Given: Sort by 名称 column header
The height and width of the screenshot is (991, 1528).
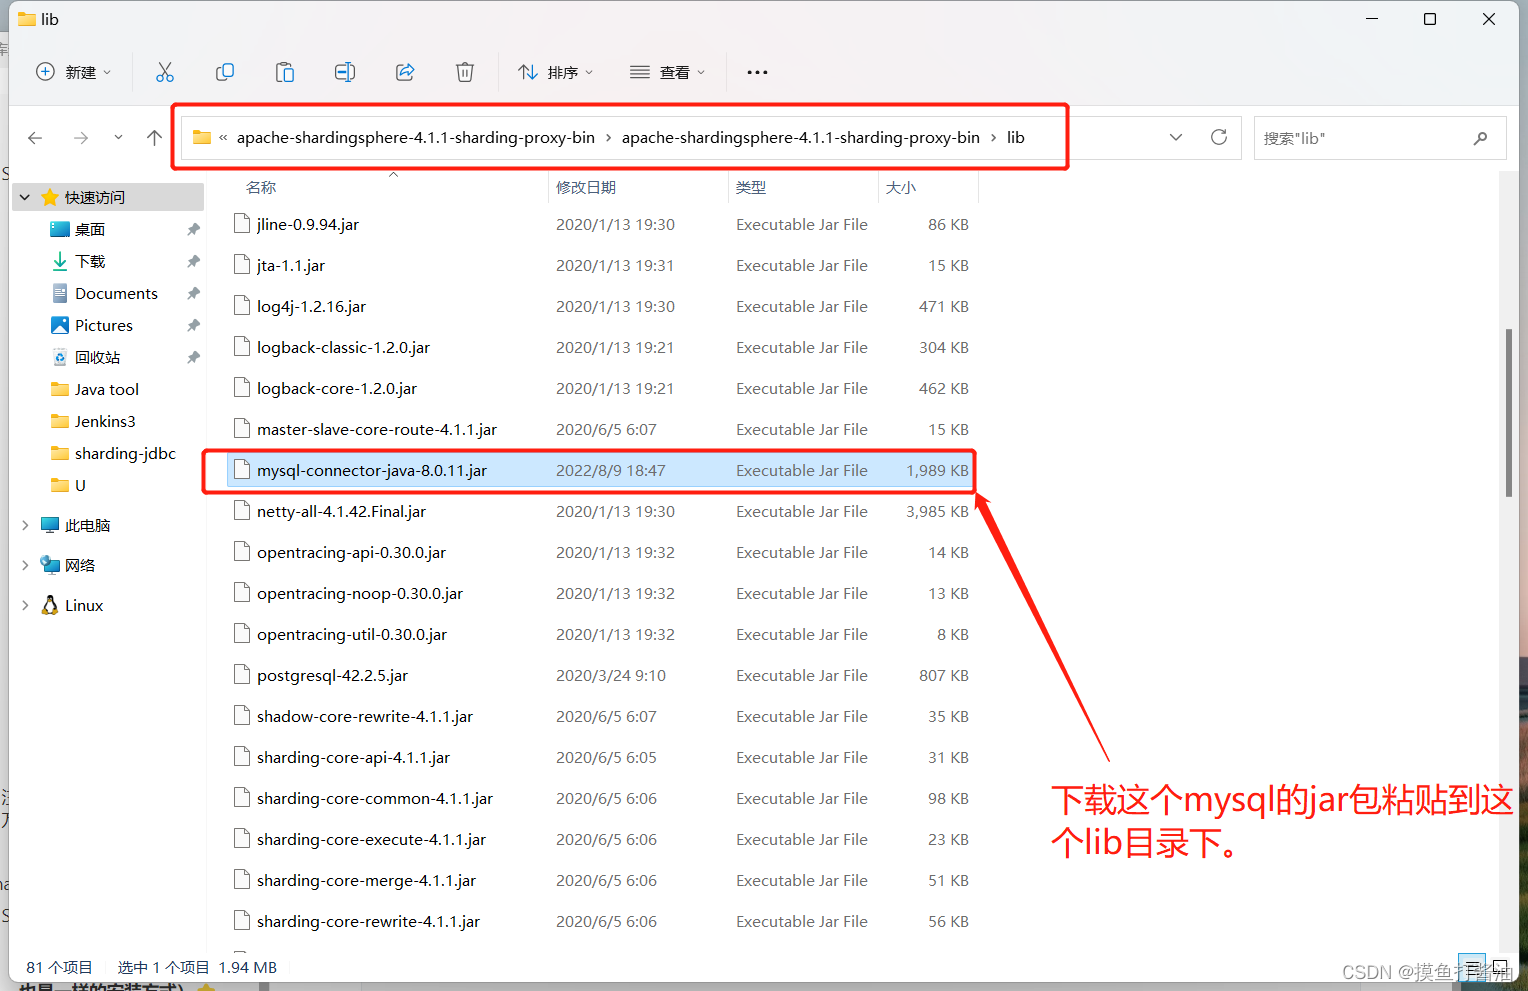Looking at the screenshot, I should click(x=261, y=187).
